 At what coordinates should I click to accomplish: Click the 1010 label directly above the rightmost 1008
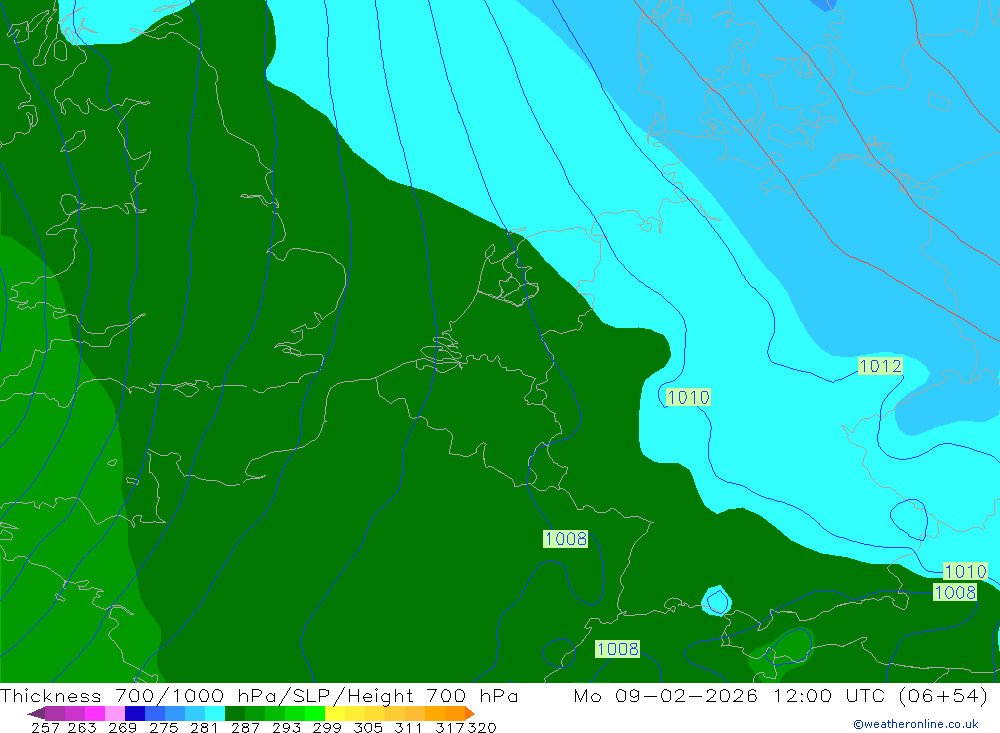pyautogui.click(x=965, y=571)
